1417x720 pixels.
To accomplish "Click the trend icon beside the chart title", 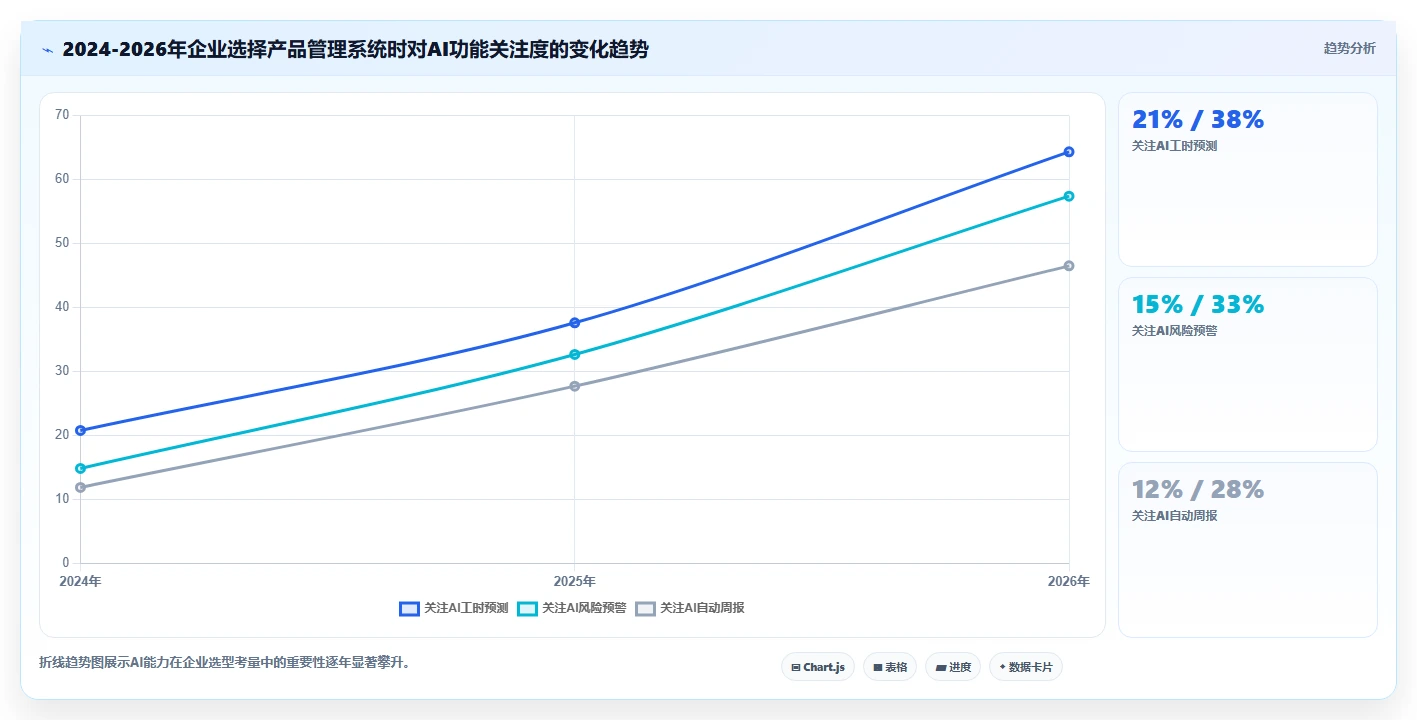I will click(47, 49).
